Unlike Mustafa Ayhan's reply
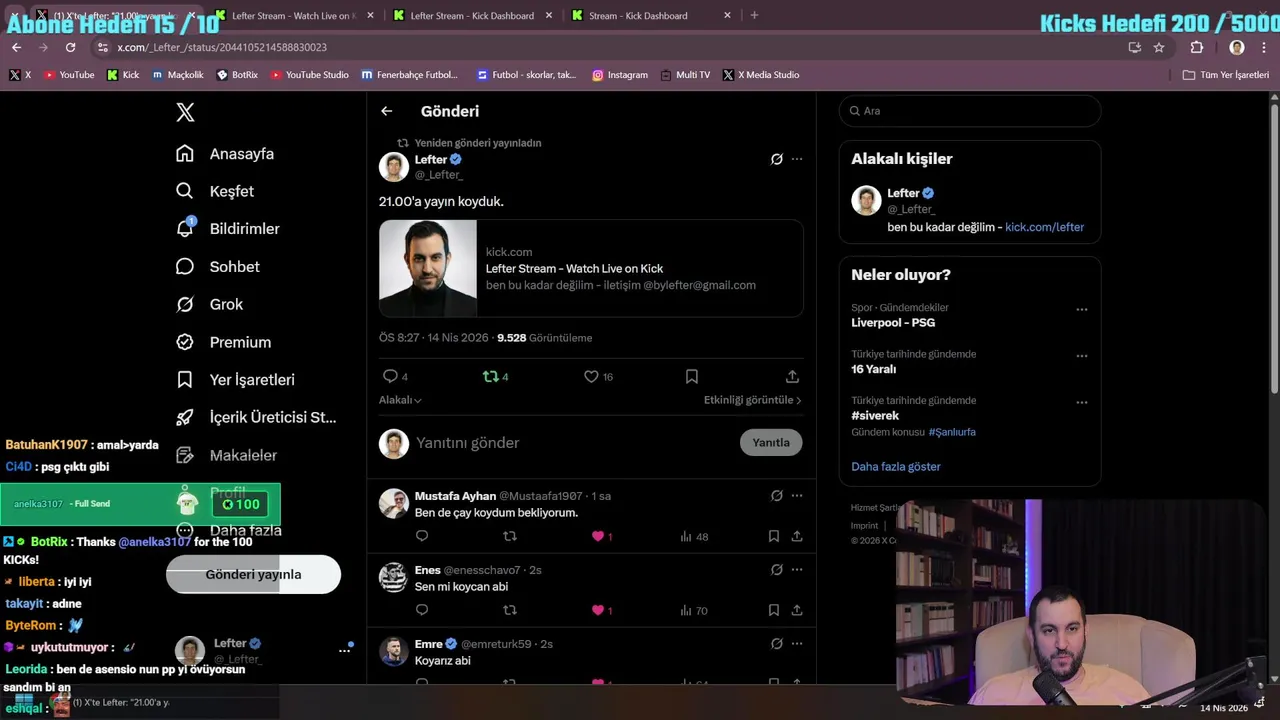The image size is (1280, 720). pos(598,537)
